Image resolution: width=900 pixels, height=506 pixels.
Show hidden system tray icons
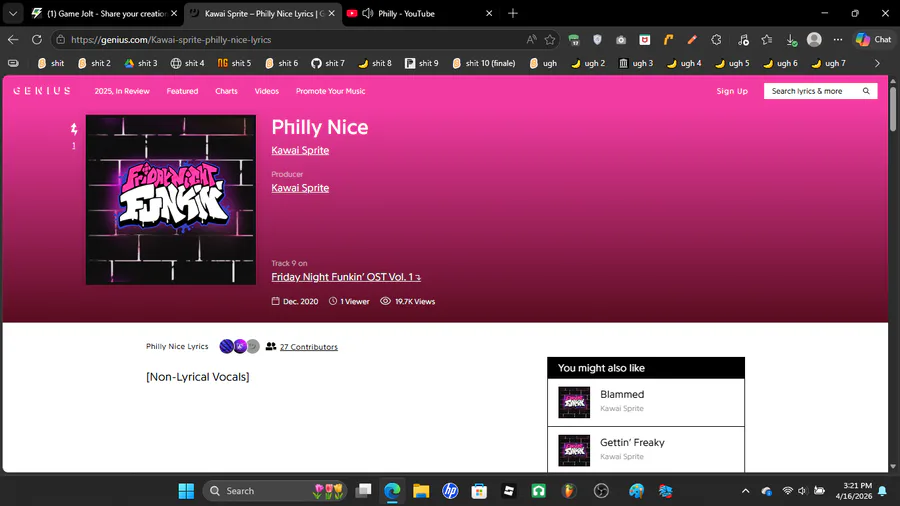click(x=745, y=491)
